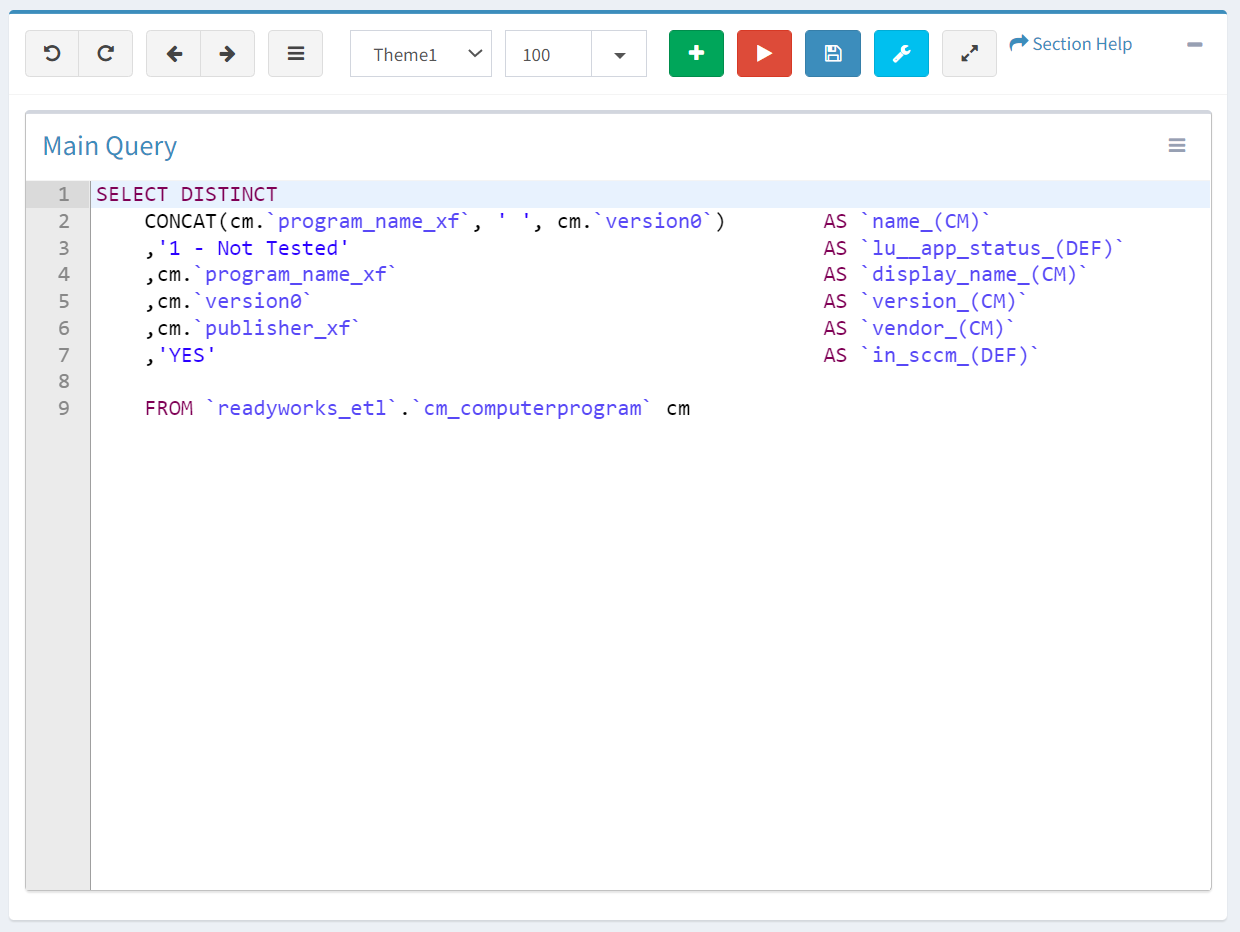This screenshot has width=1240, height=932.
Task: Open the Section Help link
Action: pos(1071,44)
